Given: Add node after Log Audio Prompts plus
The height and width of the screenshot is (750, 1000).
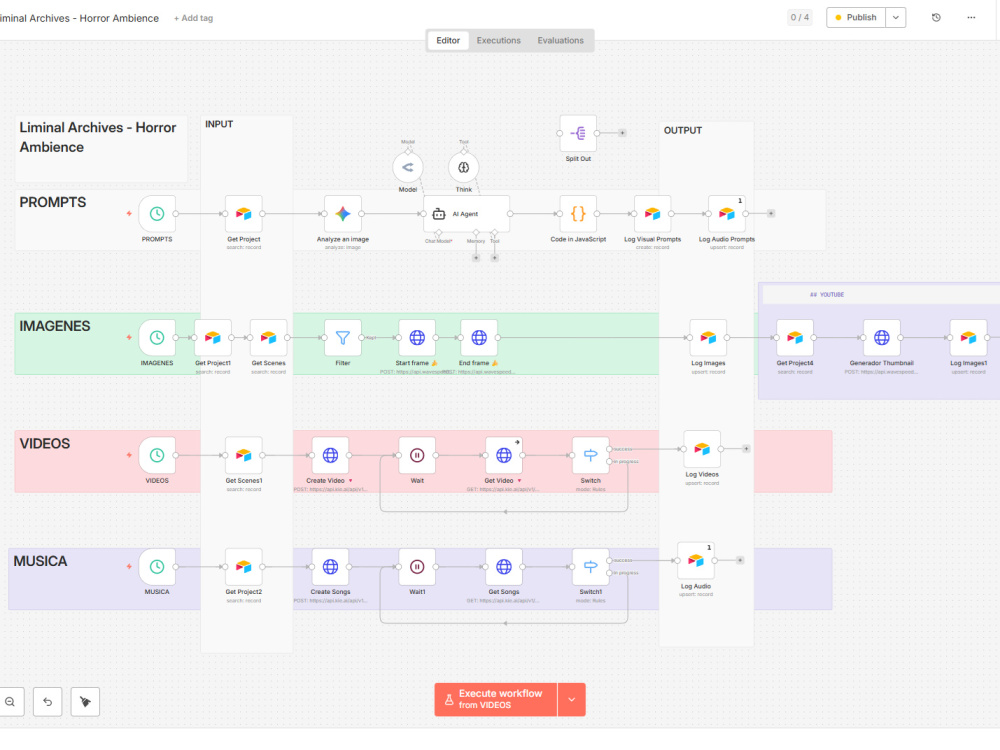Looking at the screenshot, I should (770, 214).
